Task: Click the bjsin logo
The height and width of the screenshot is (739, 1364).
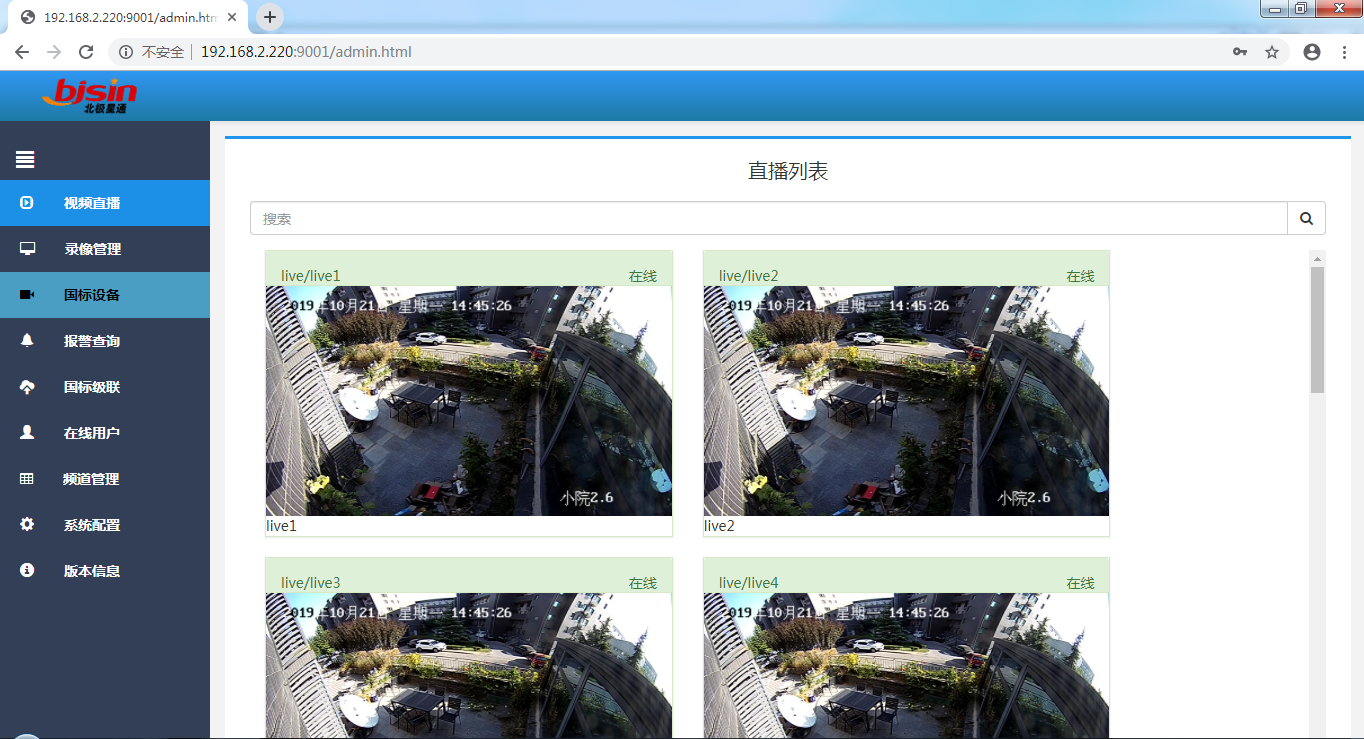Action: (x=90, y=96)
